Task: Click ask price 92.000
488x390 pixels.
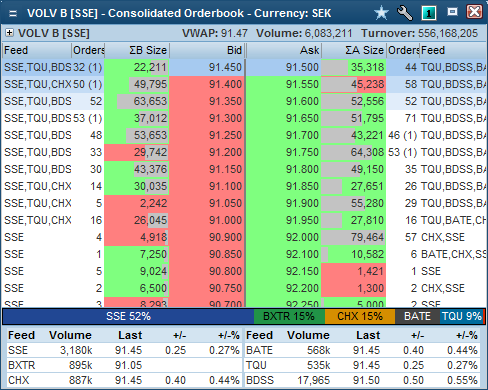Action: 284,237
